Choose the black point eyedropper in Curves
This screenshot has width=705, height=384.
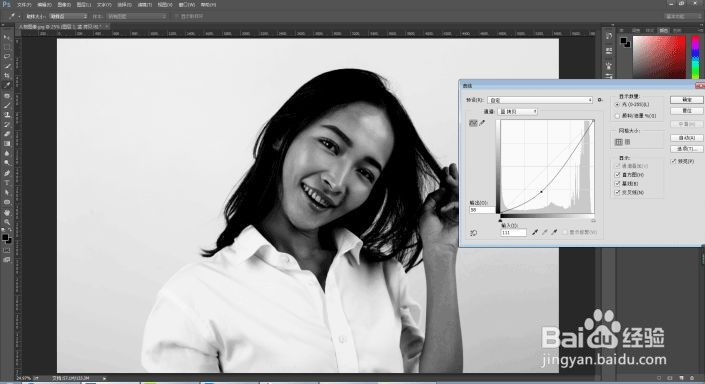point(535,232)
